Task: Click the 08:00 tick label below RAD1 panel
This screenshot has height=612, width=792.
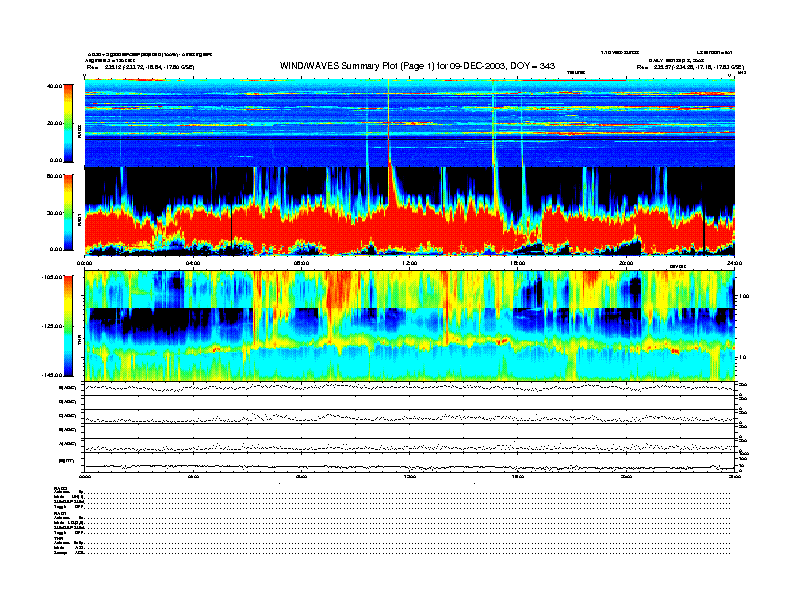Action: 301,263
